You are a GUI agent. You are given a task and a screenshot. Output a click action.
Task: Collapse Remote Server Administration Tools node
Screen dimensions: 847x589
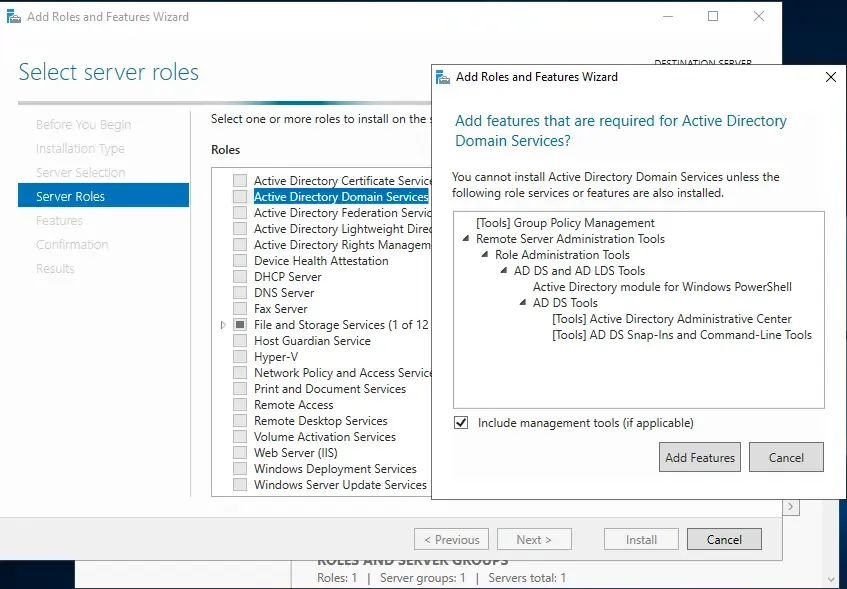(466, 238)
